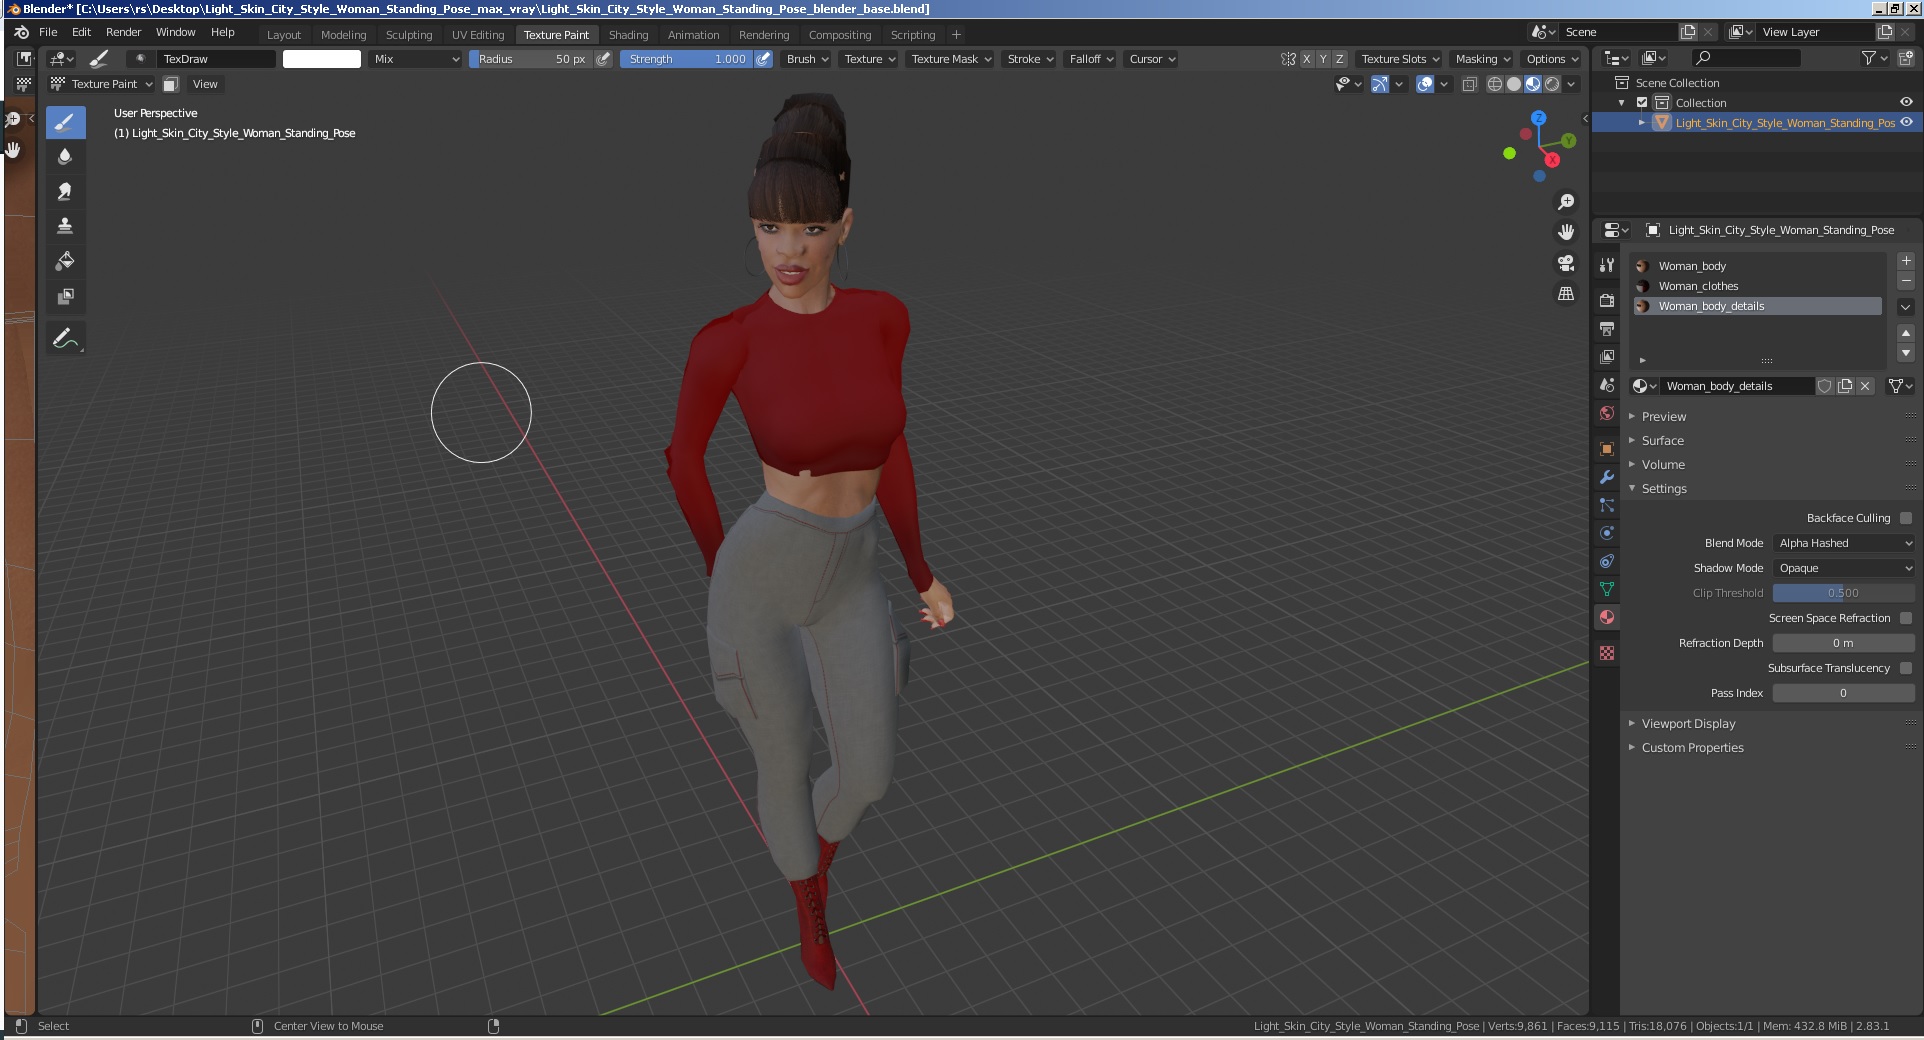Viewport: 1924px width, 1040px height.
Task: Select the Clone stamp tool
Action: (x=65, y=226)
